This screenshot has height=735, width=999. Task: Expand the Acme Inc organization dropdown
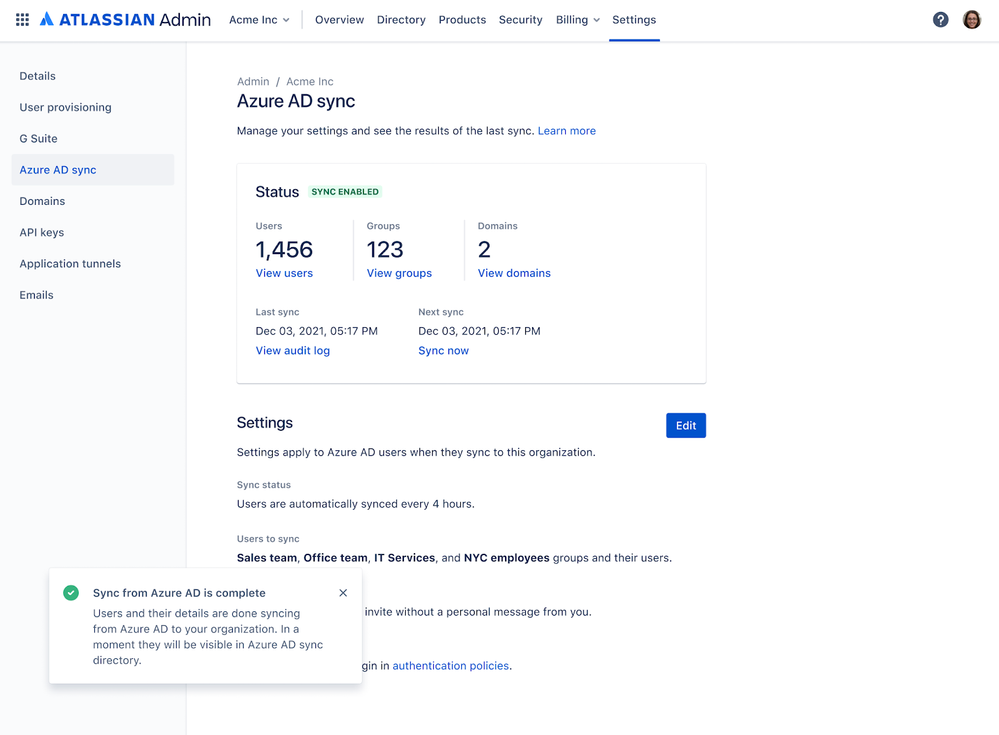click(x=259, y=20)
